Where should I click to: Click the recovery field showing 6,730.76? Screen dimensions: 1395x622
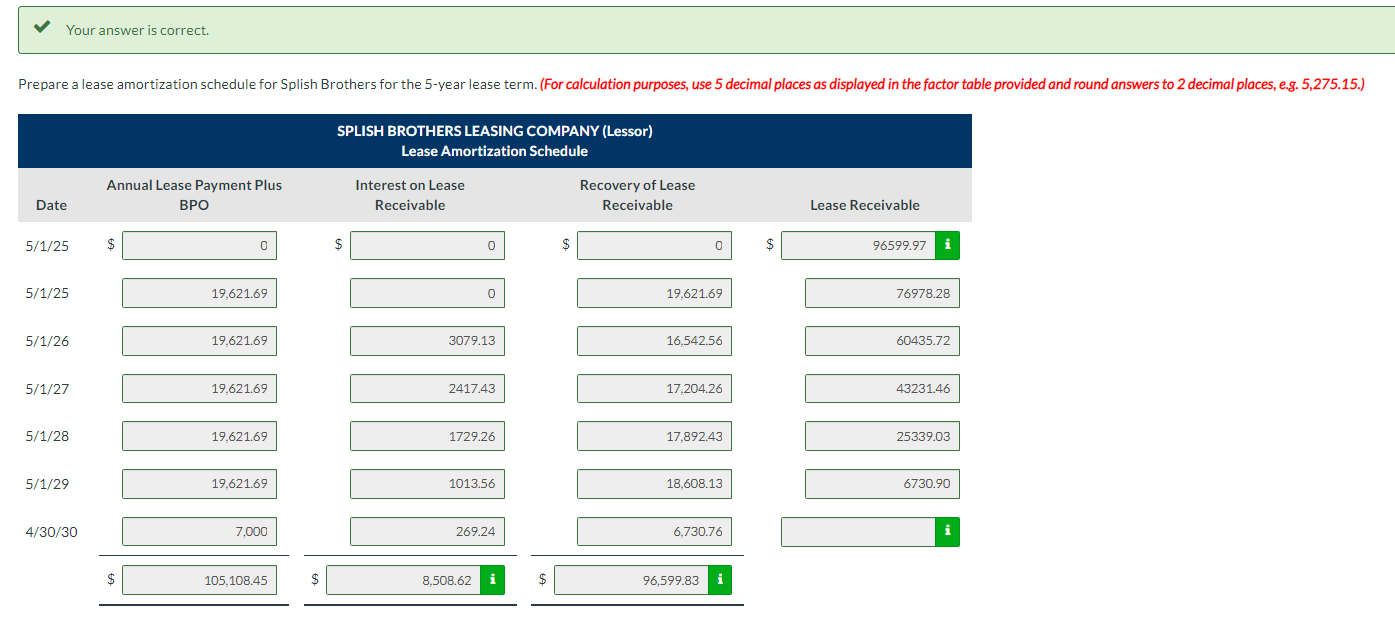coord(654,532)
